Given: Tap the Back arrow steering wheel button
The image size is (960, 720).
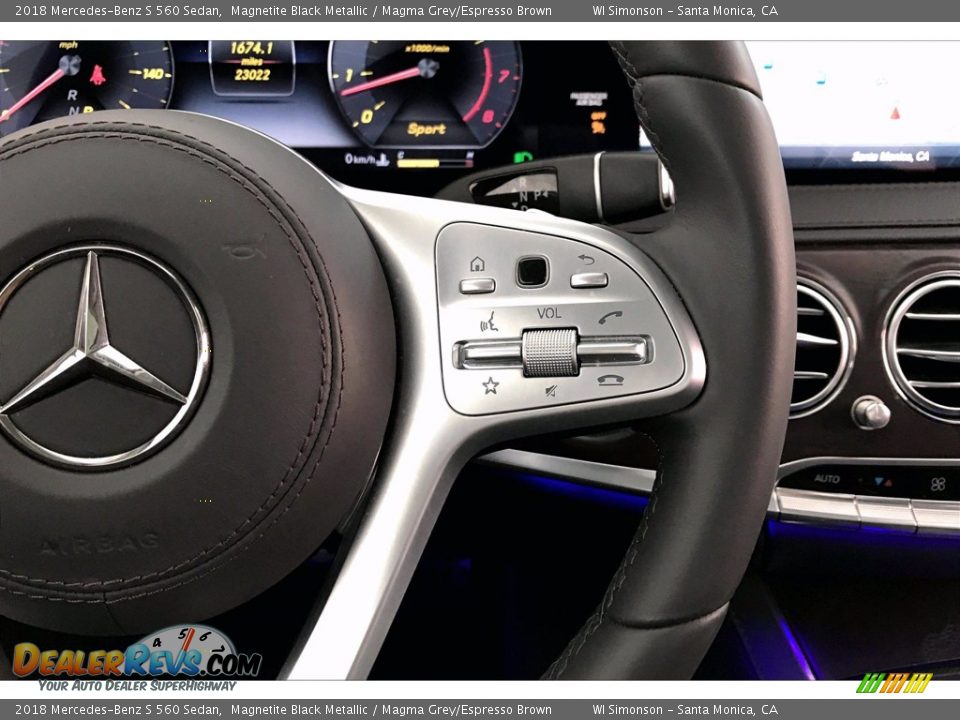Looking at the screenshot, I should click(x=589, y=280).
